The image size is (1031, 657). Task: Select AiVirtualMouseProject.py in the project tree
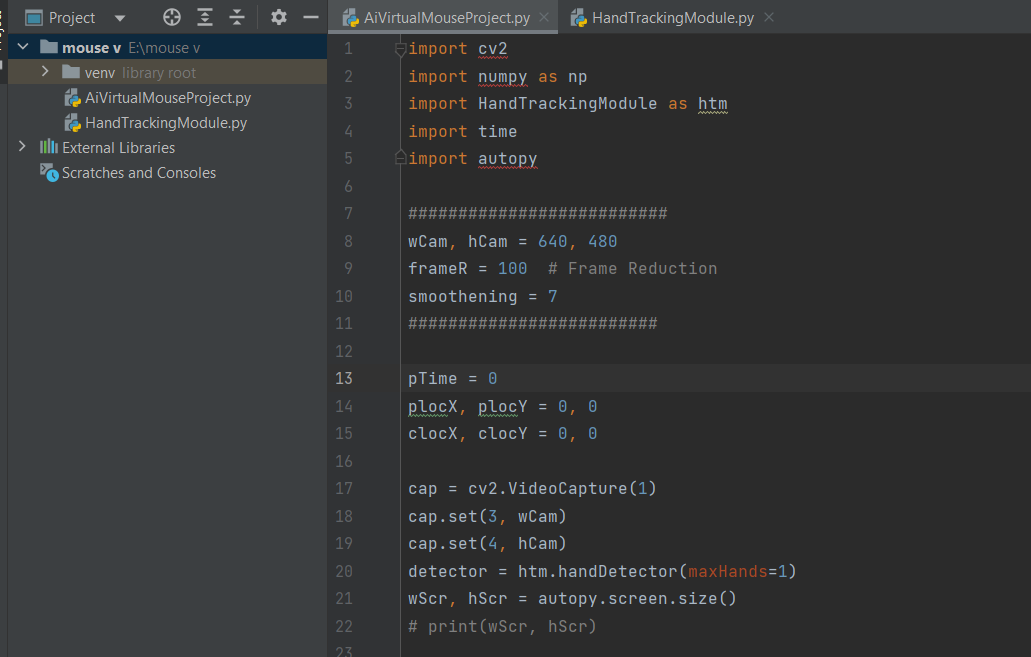tap(168, 98)
